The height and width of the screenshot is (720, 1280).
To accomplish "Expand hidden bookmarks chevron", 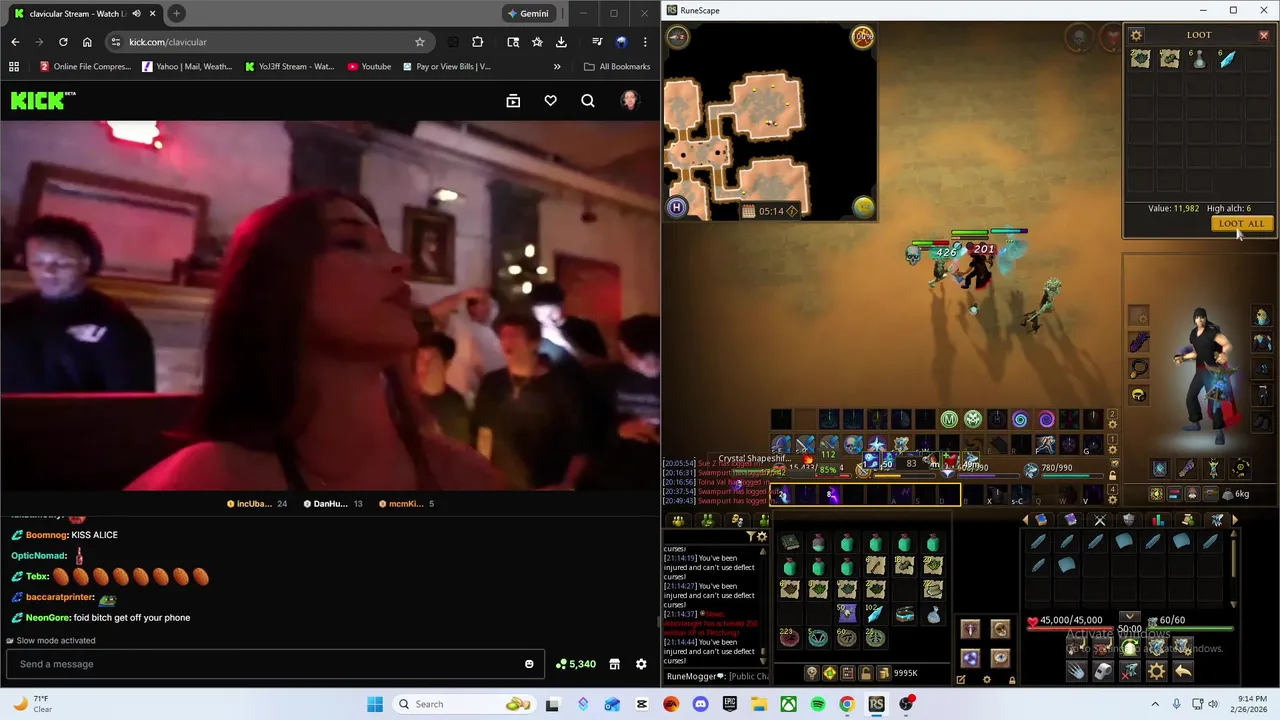I will (x=557, y=67).
